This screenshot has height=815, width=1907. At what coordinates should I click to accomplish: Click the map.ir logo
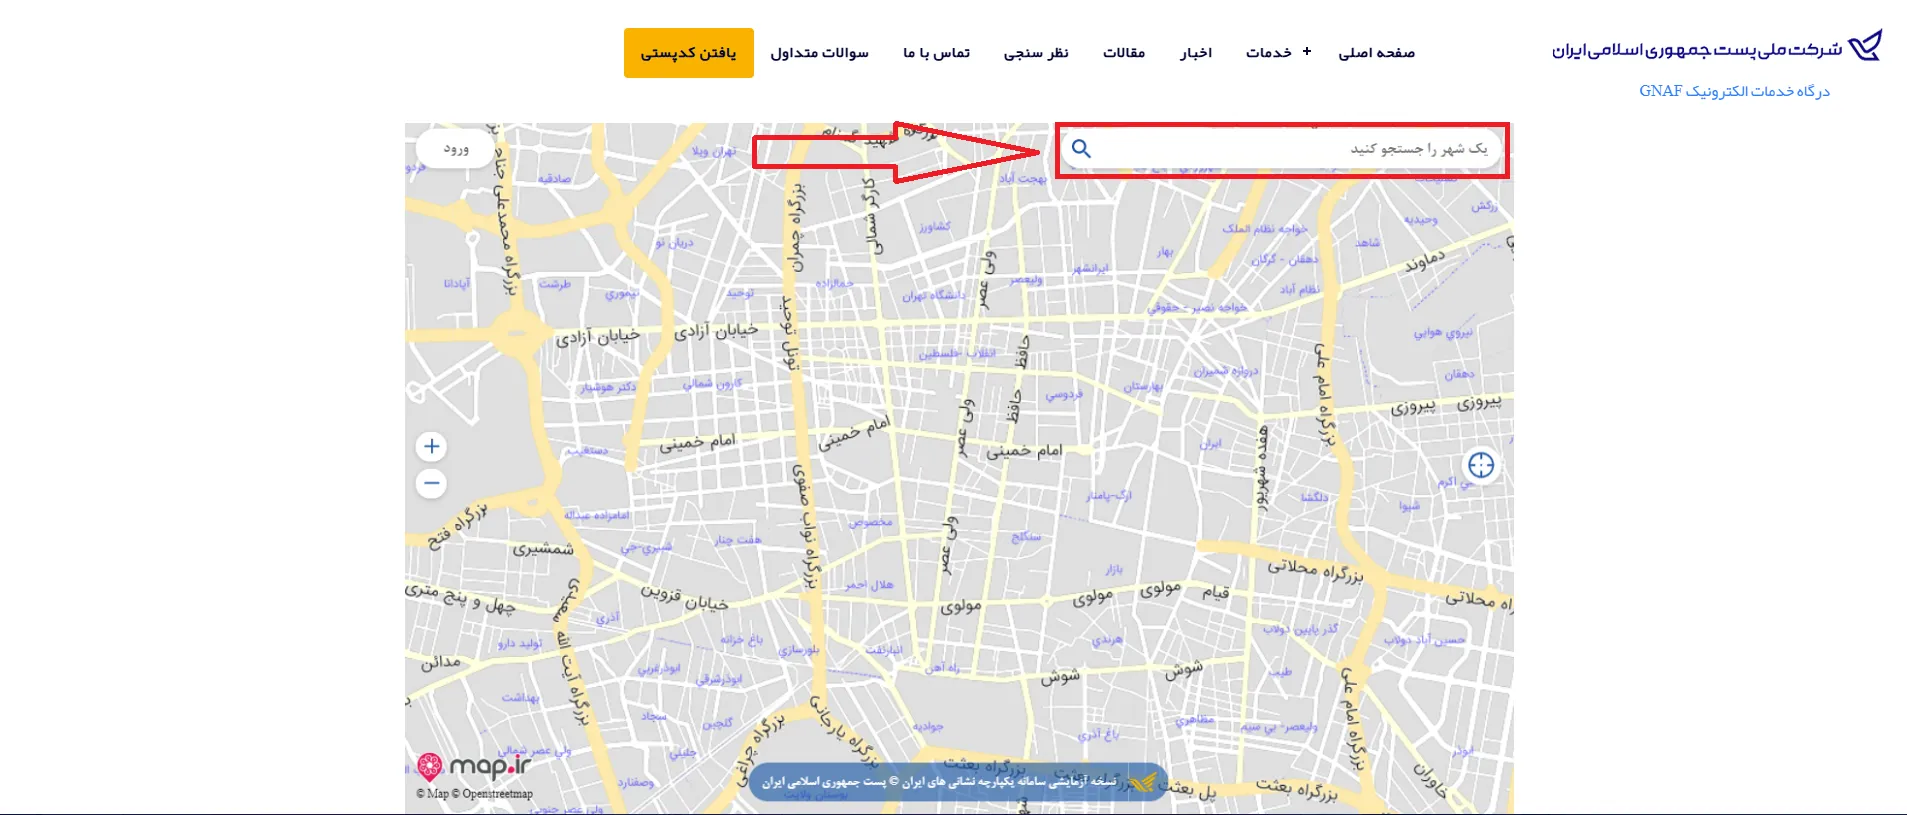[x=473, y=767]
